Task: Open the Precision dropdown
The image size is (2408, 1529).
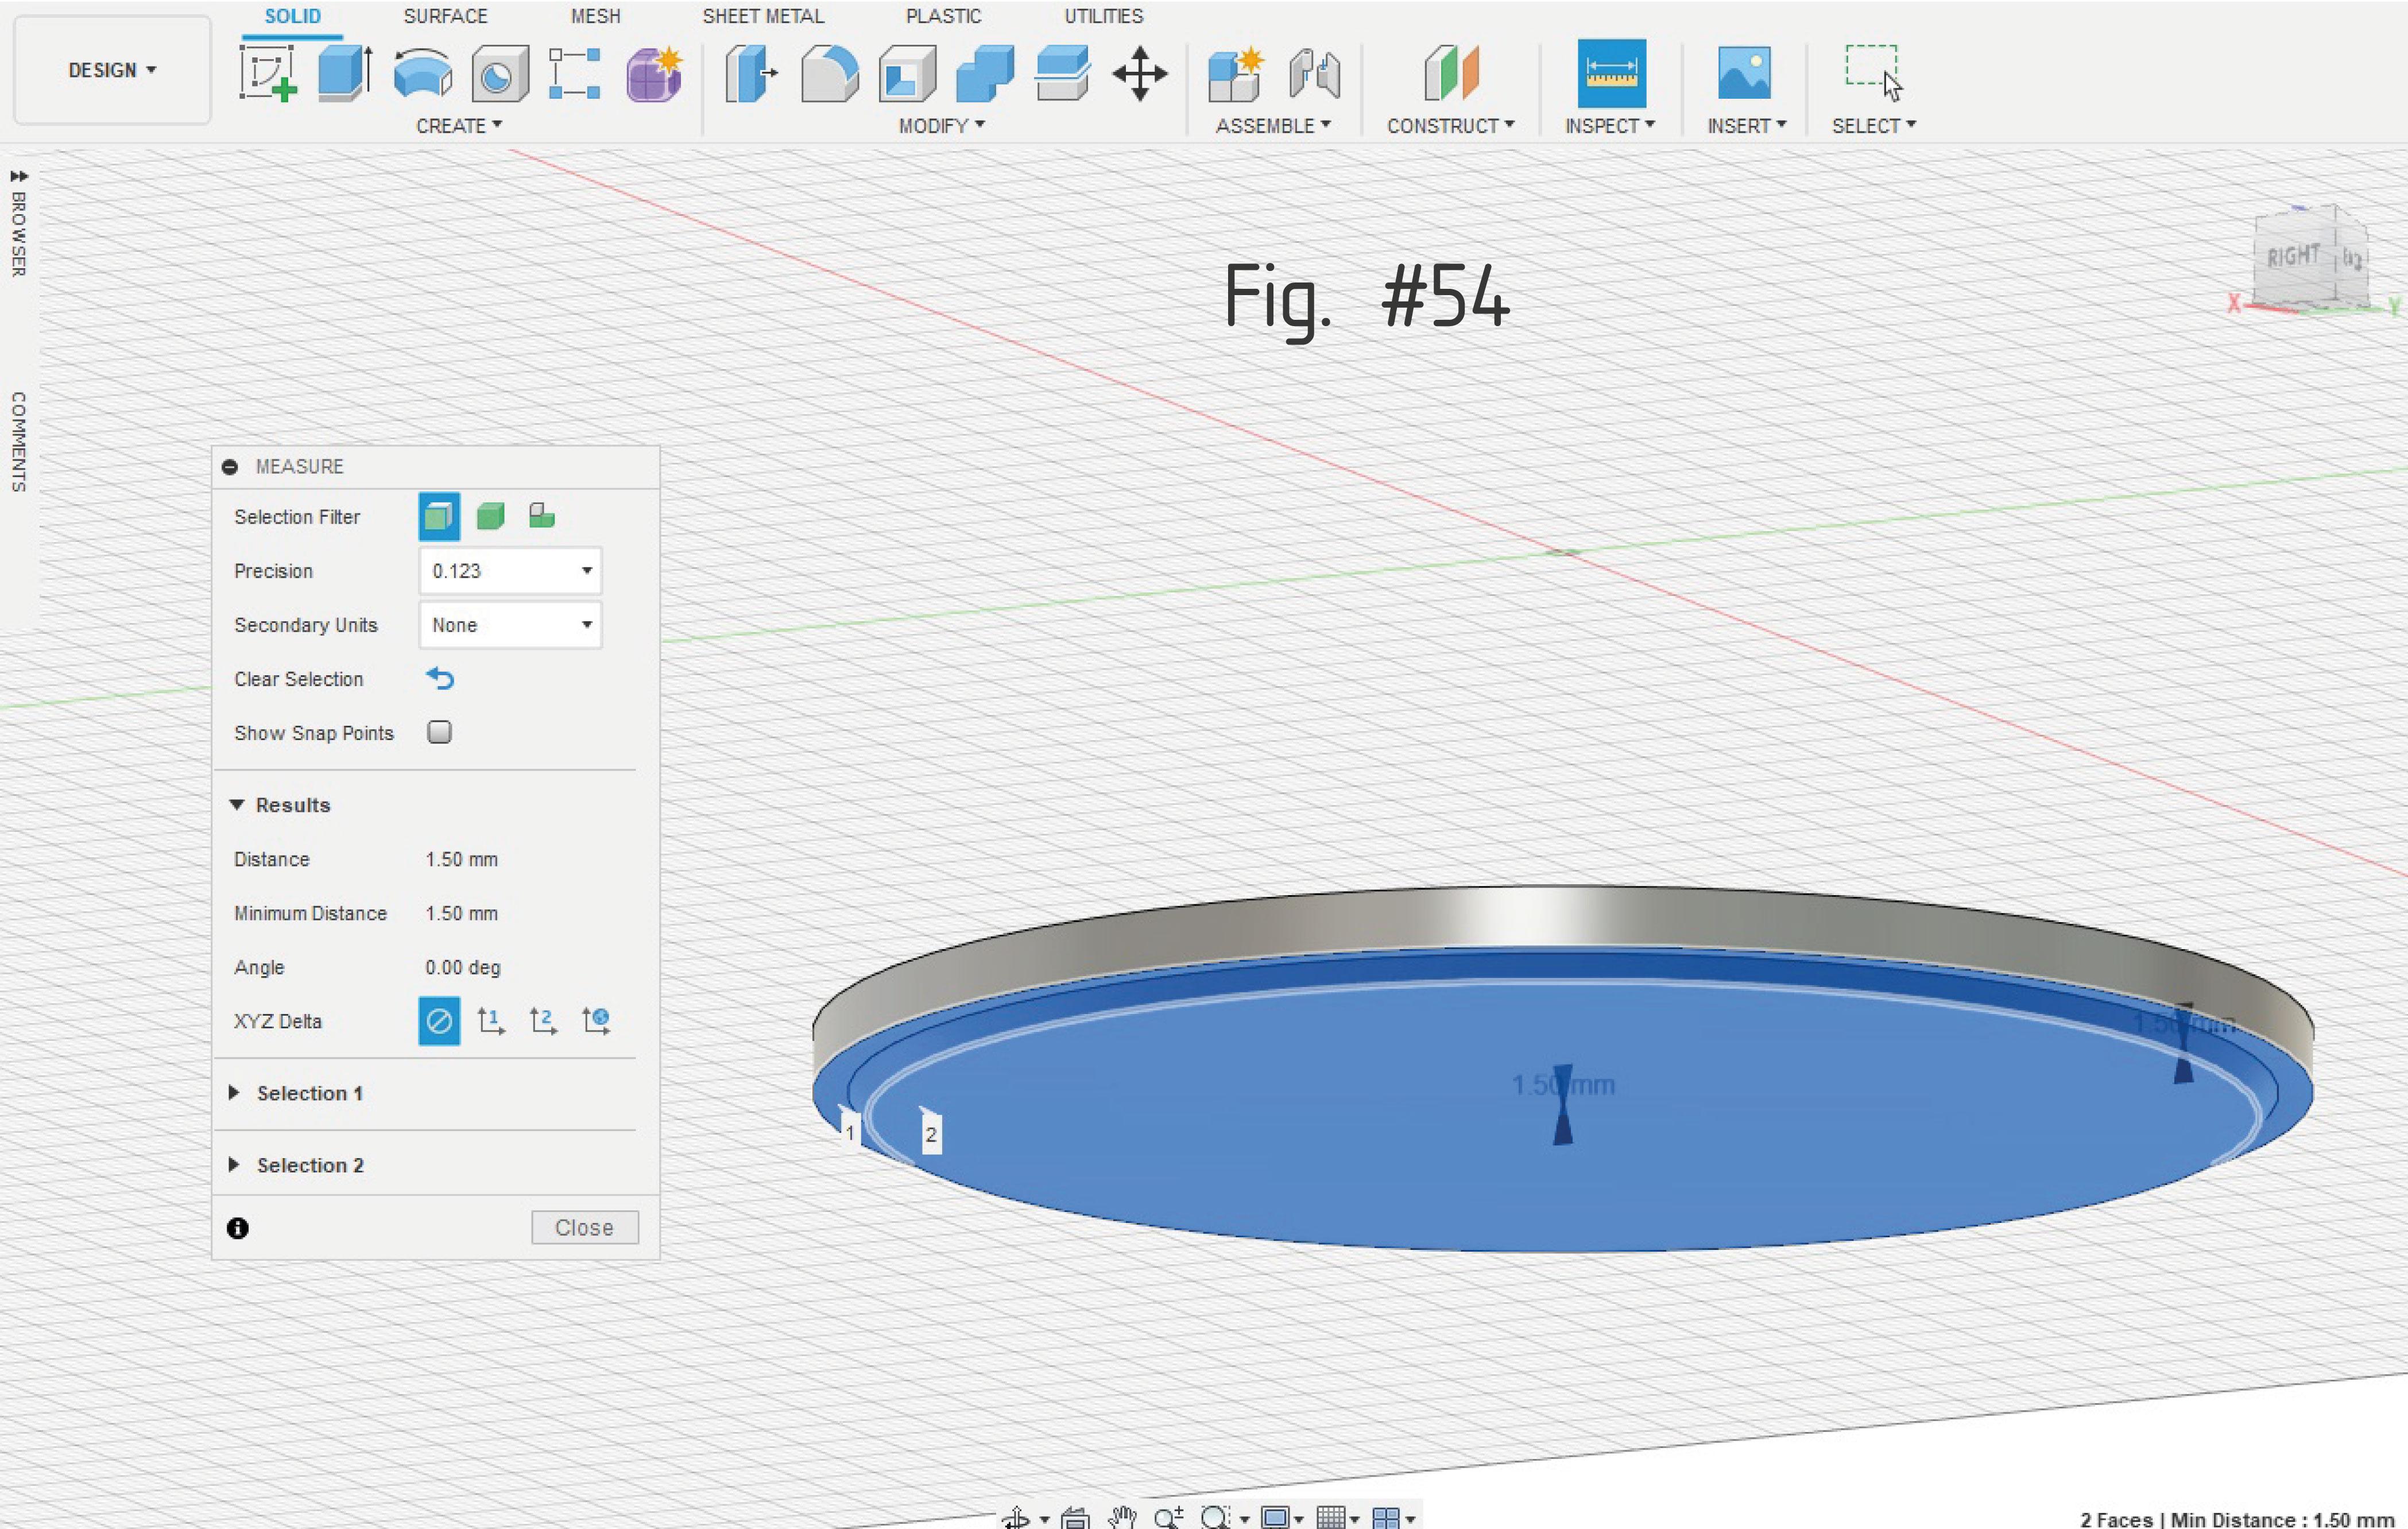Action: click(x=510, y=571)
